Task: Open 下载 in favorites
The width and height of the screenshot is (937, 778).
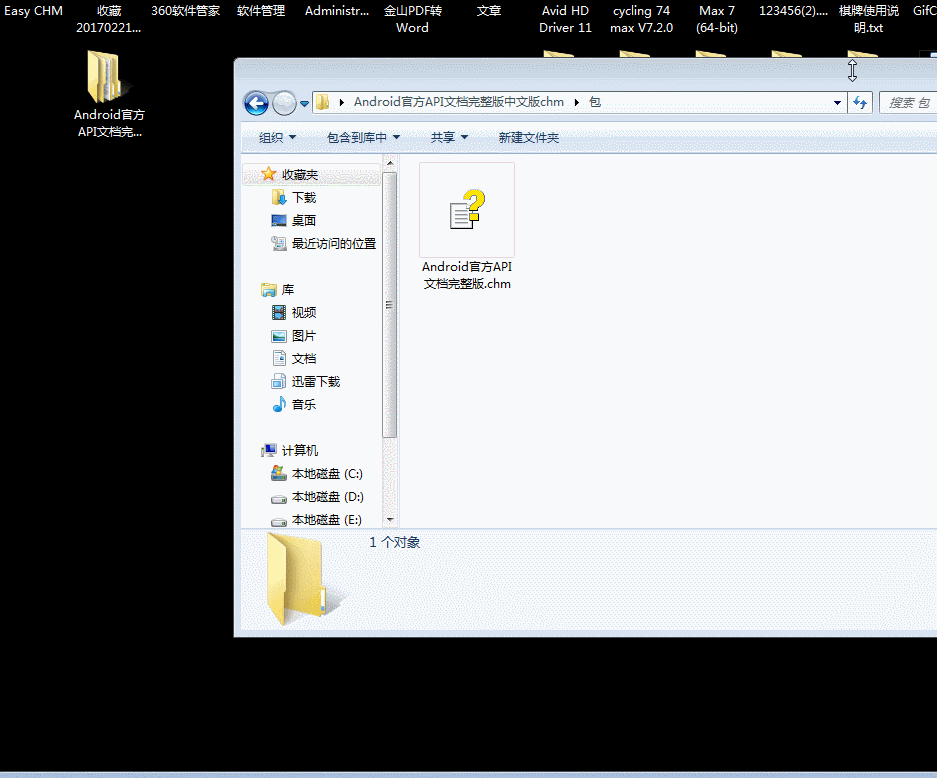Action: pyautogui.click(x=304, y=197)
